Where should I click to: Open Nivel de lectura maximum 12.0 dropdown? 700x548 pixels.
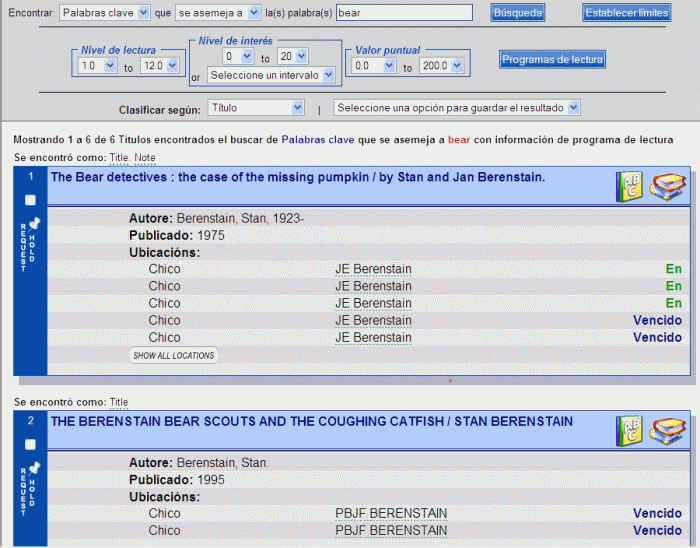[x=160, y=66]
